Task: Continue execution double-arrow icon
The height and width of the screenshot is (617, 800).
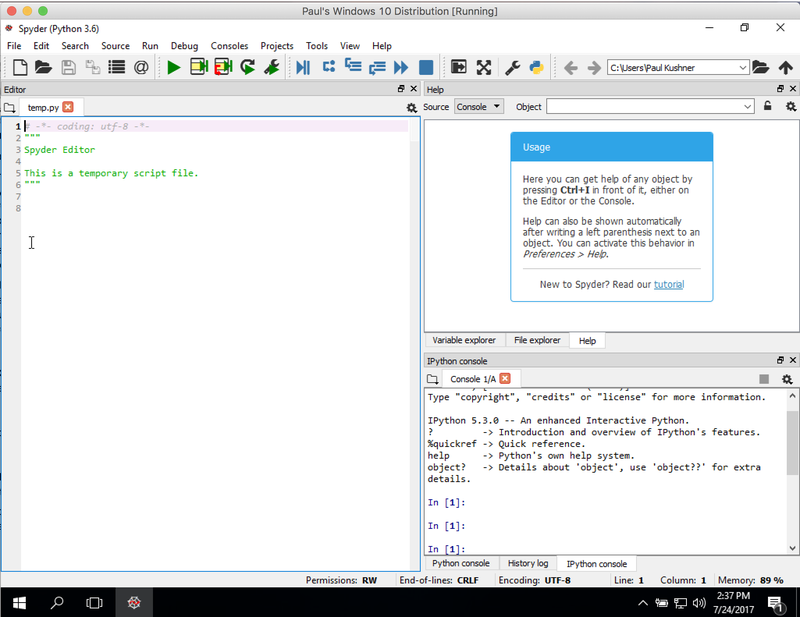Action: (x=401, y=67)
